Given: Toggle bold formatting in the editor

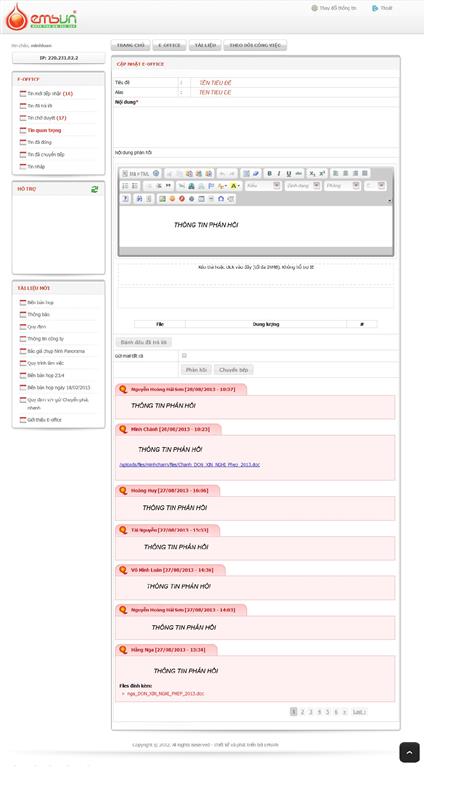Looking at the screenshot, I should (270, 174).
